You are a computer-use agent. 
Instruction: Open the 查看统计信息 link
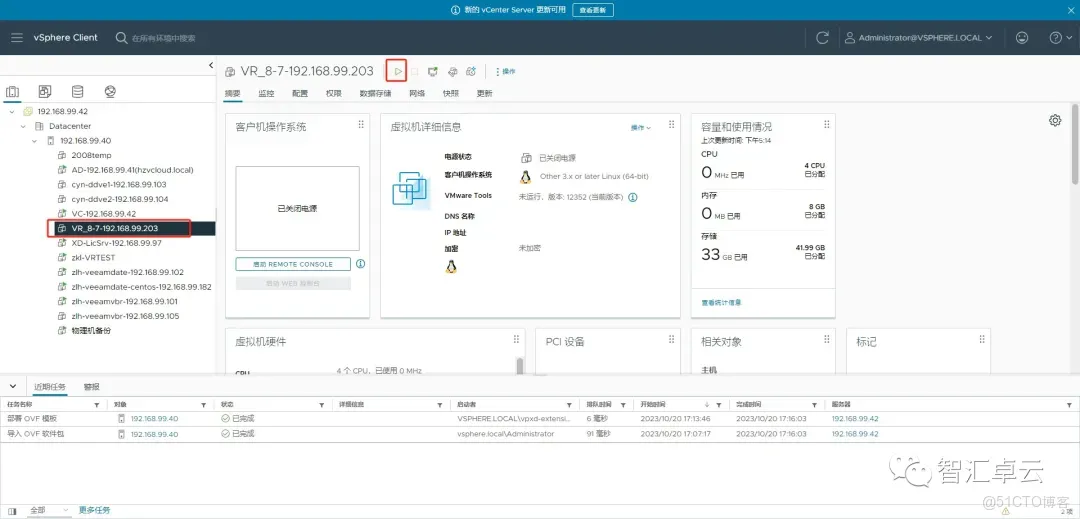(x=721, y=303)
